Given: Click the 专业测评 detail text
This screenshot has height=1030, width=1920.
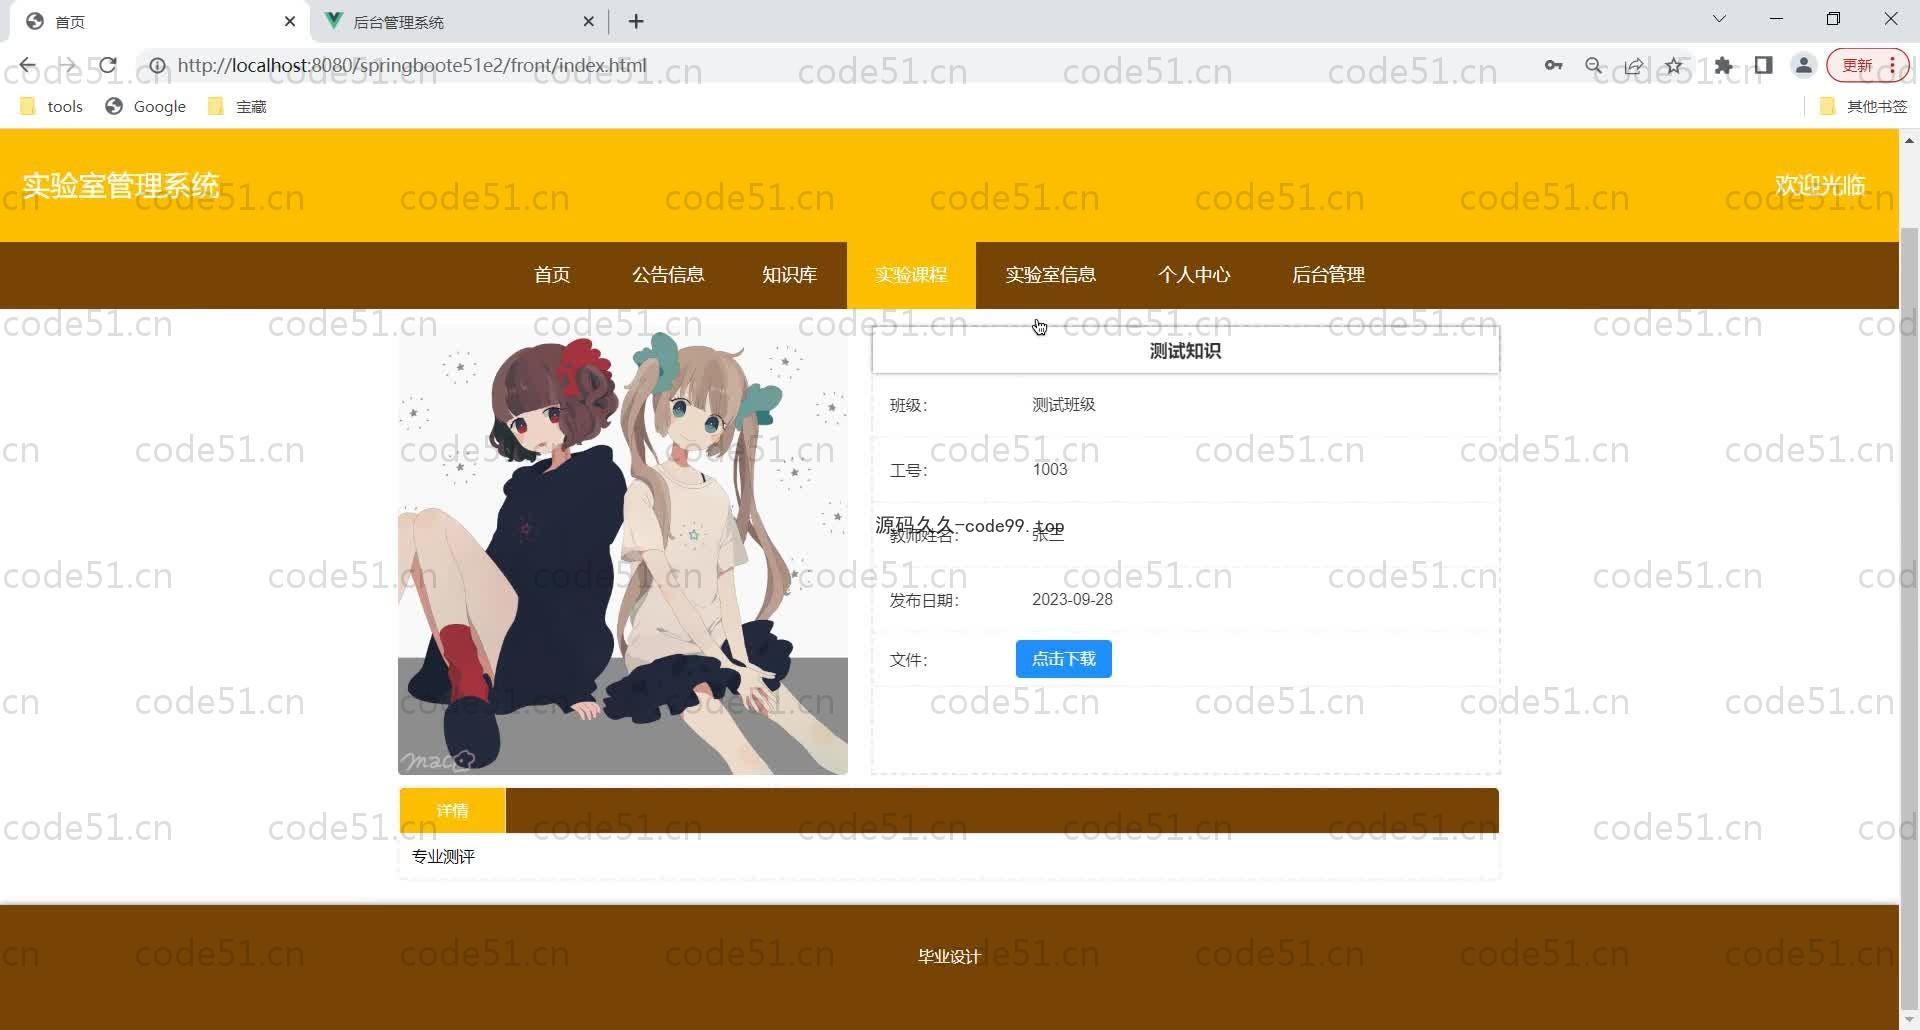Looking at the screenshot, I should 443,857.
